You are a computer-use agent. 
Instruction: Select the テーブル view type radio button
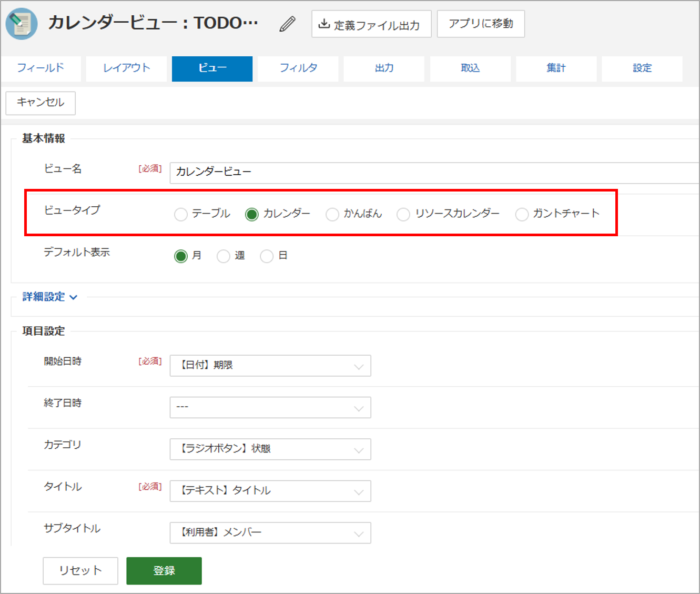click(181, 214)
